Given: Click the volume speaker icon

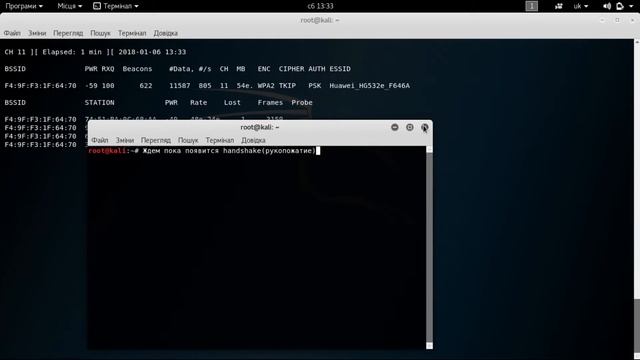Looking at the screenshot, I should 607,6.
